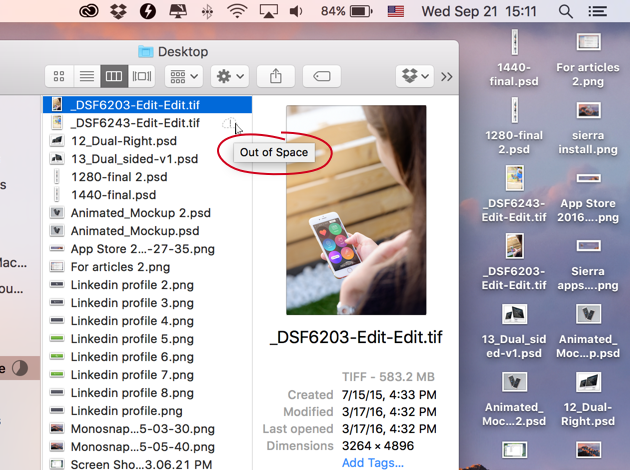Viewport: 630px width, 470px height.
Task: Open Notification Center list icon
Action: tap(597, 11)
